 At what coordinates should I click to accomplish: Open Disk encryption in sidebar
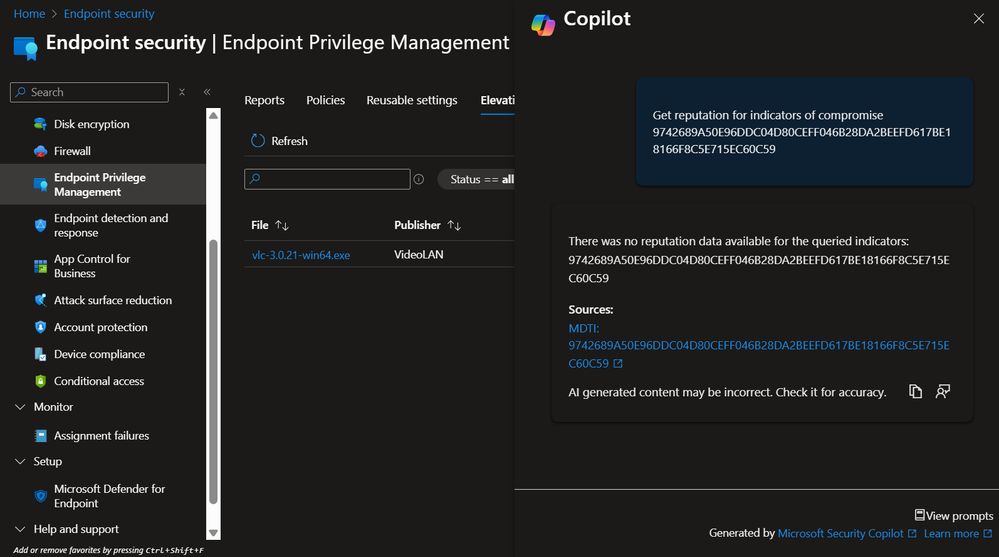click(x=91, y=124)
